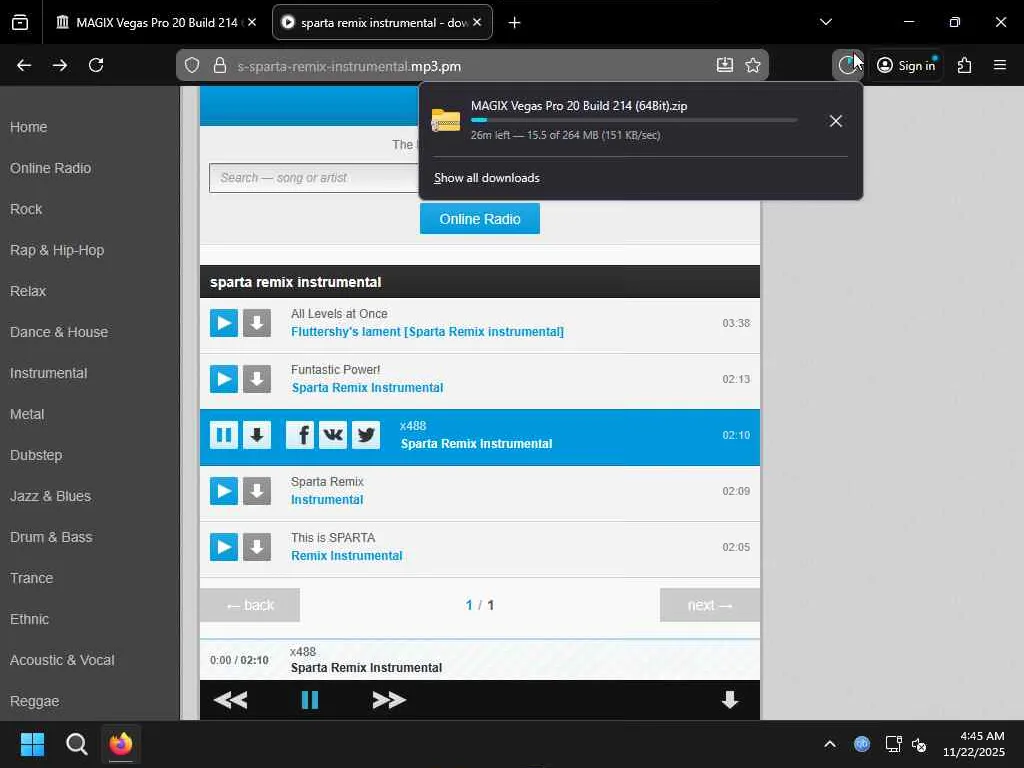The height and width of the screenshot is (768, 1024).
Task: Select Acoustic & Vocal genre
Action: 62,660
